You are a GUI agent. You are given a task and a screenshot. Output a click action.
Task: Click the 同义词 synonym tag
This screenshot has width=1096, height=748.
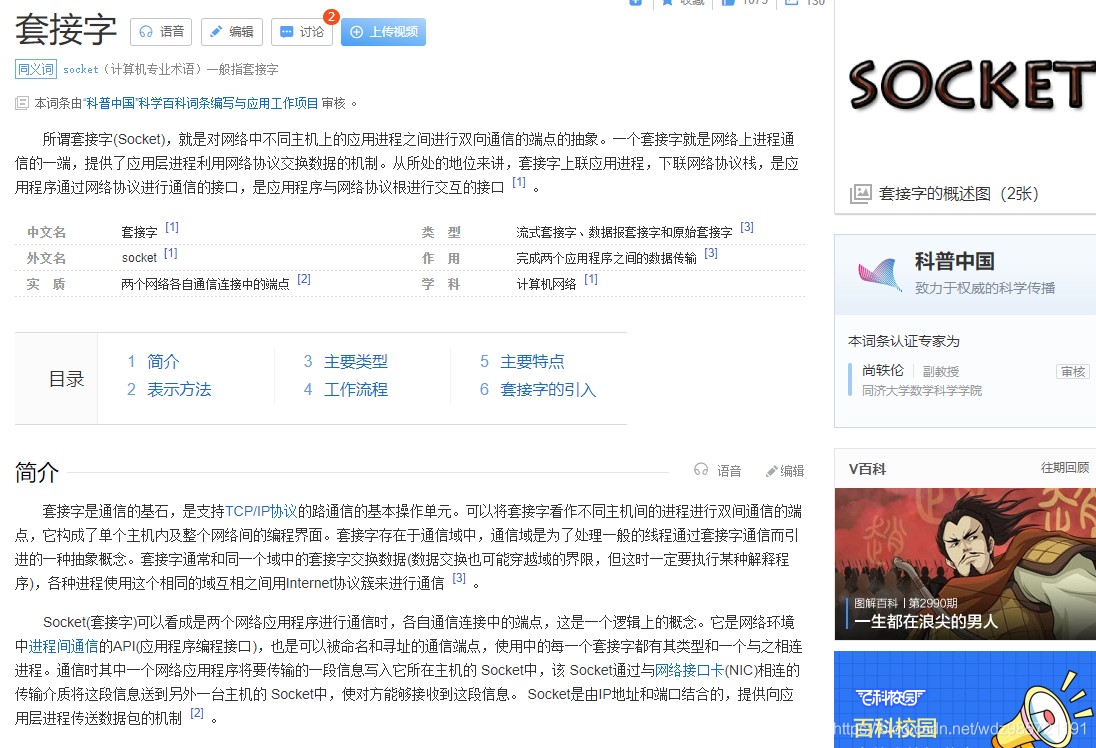[x=35, y=69]
